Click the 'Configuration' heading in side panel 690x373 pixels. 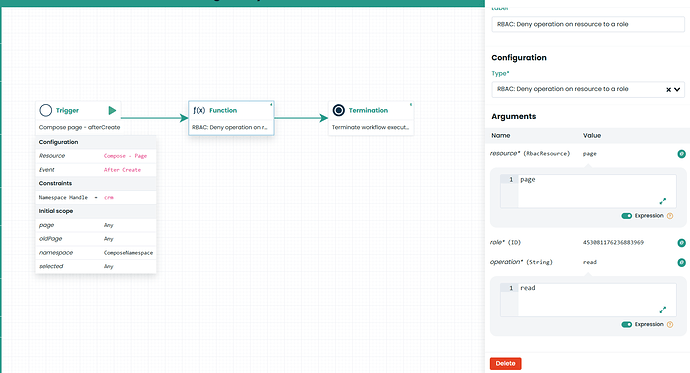(x=519, y=58)
